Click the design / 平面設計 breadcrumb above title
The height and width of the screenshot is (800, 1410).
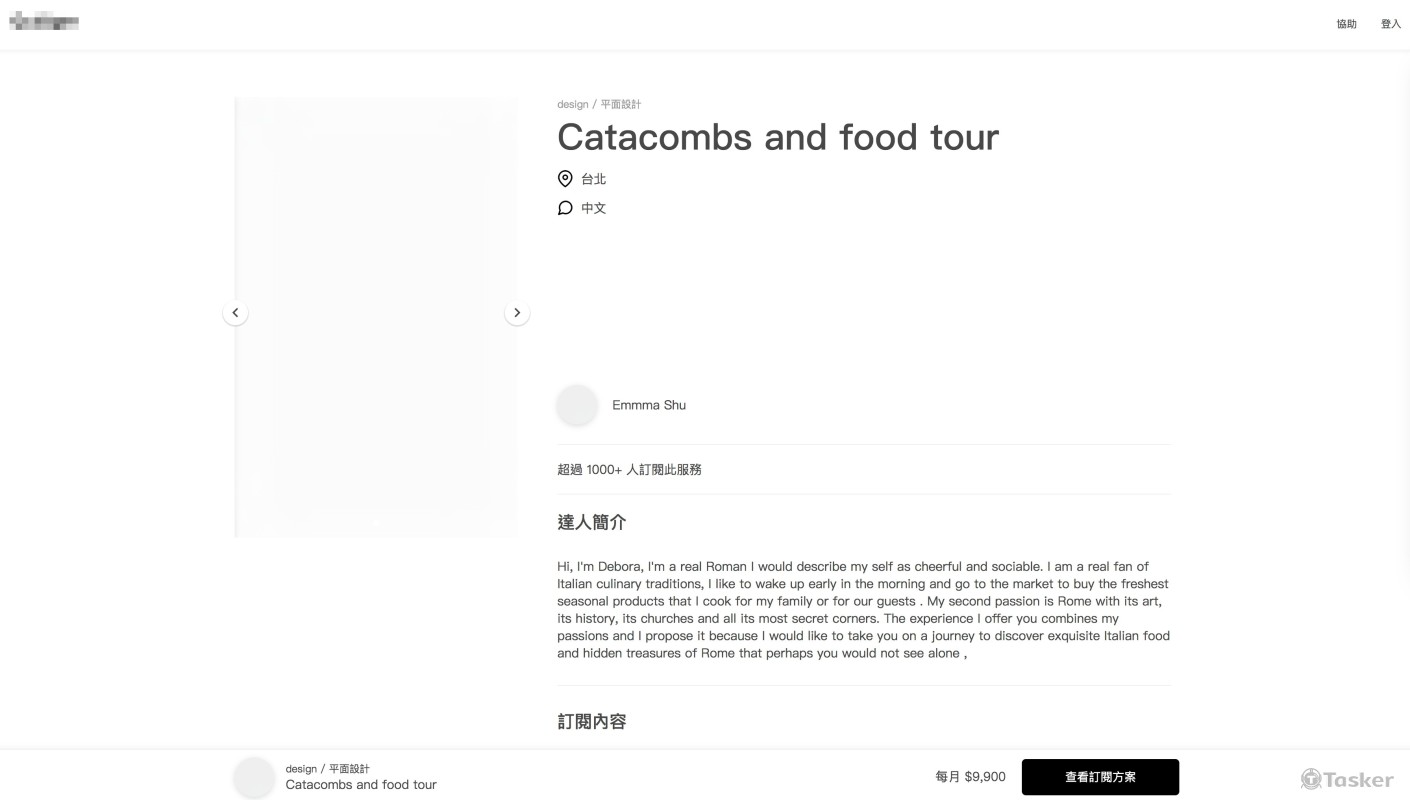pyautogui.click(x=599, y=104)
